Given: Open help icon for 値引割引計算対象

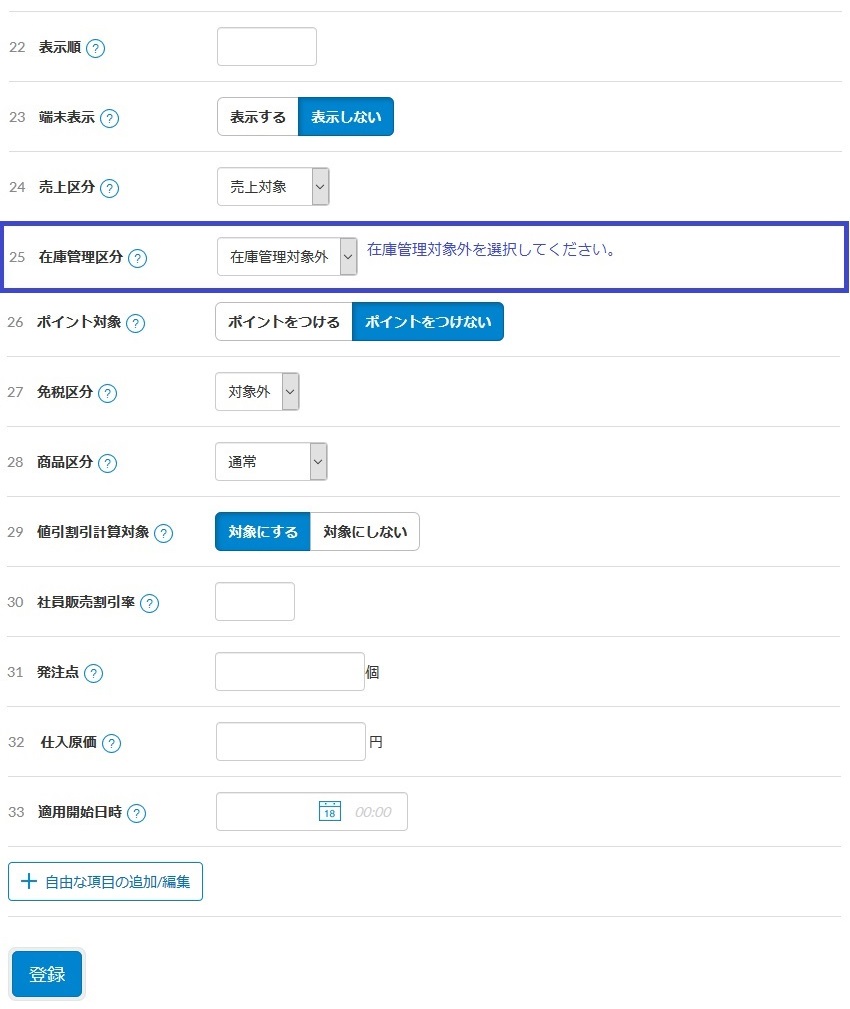Looking at the screenshot, I should pyautogui.click(x=163, y=533).
